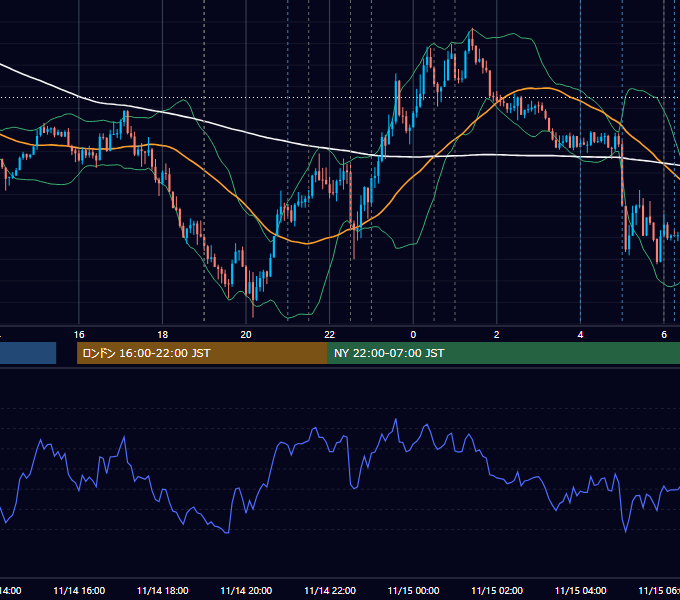Click the NY 22:00-07:00 JST session bar
The width and height of the screenshot is (680, 600).
click(503, 353)
